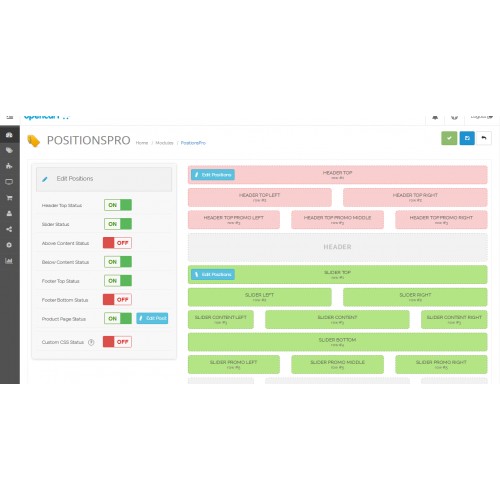Open the catalog tag icon in the sidebar

click(x=9, y=150)
